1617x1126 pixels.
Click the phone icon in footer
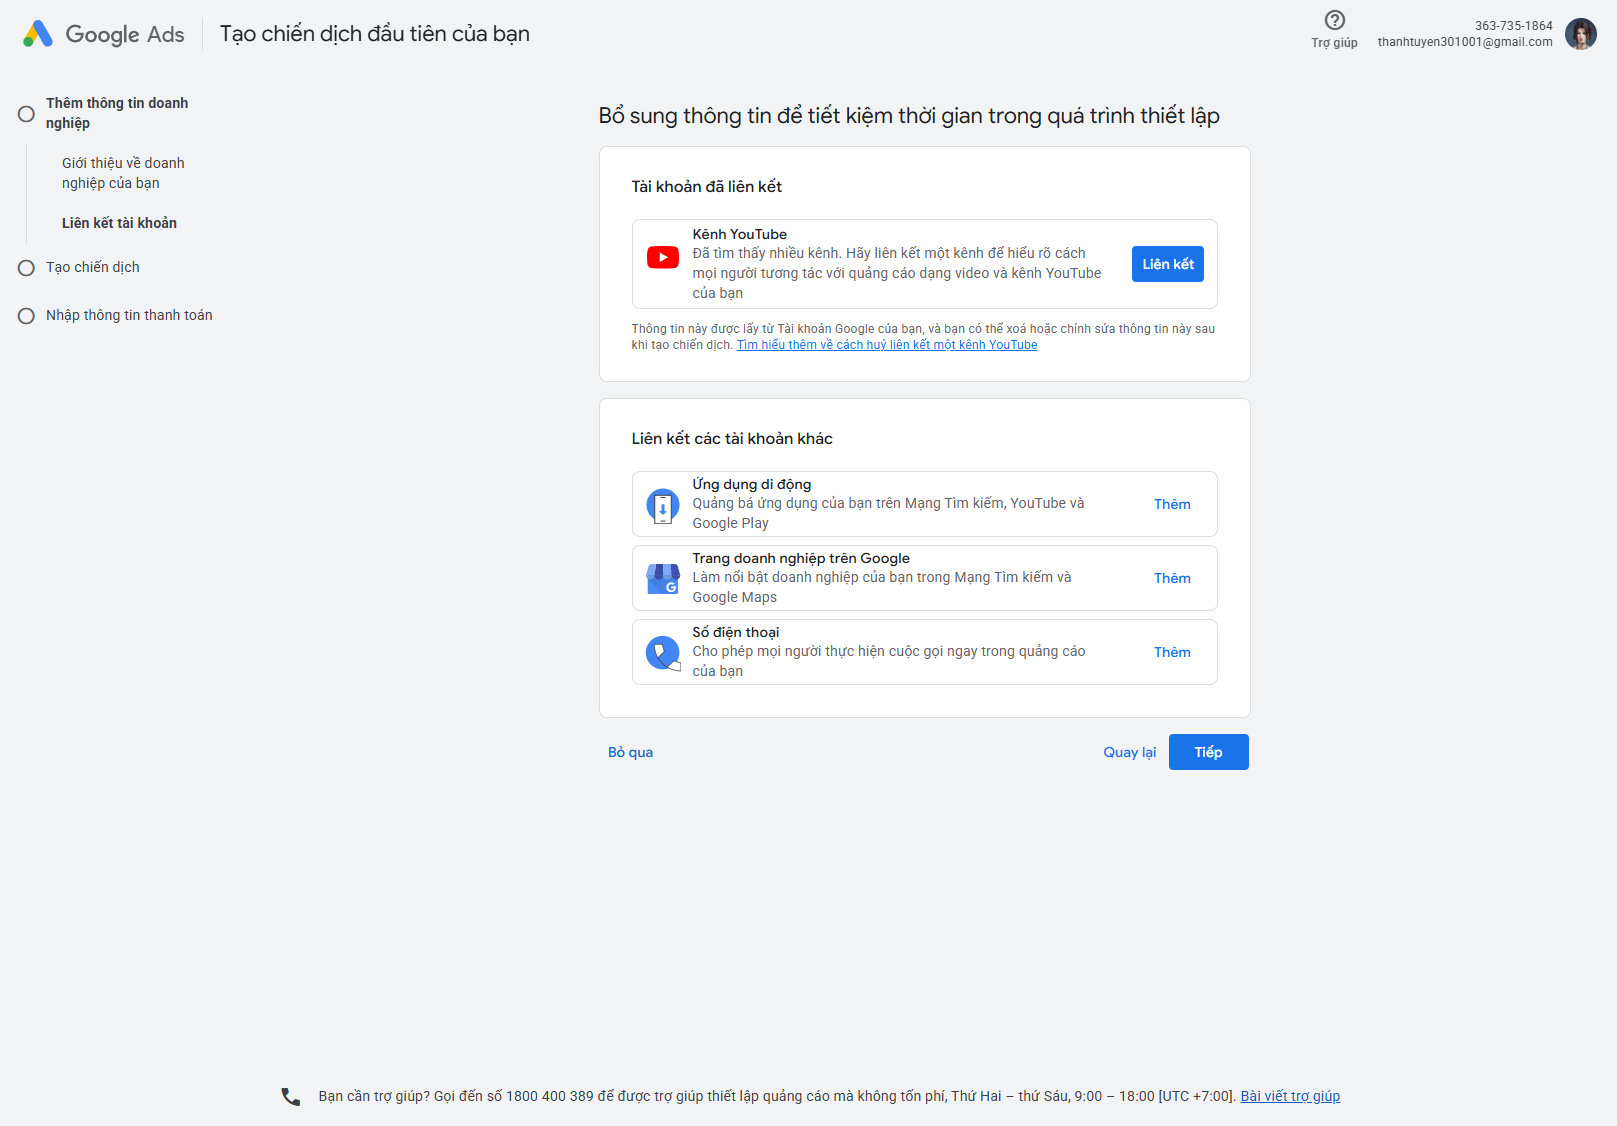(290, 1097)
